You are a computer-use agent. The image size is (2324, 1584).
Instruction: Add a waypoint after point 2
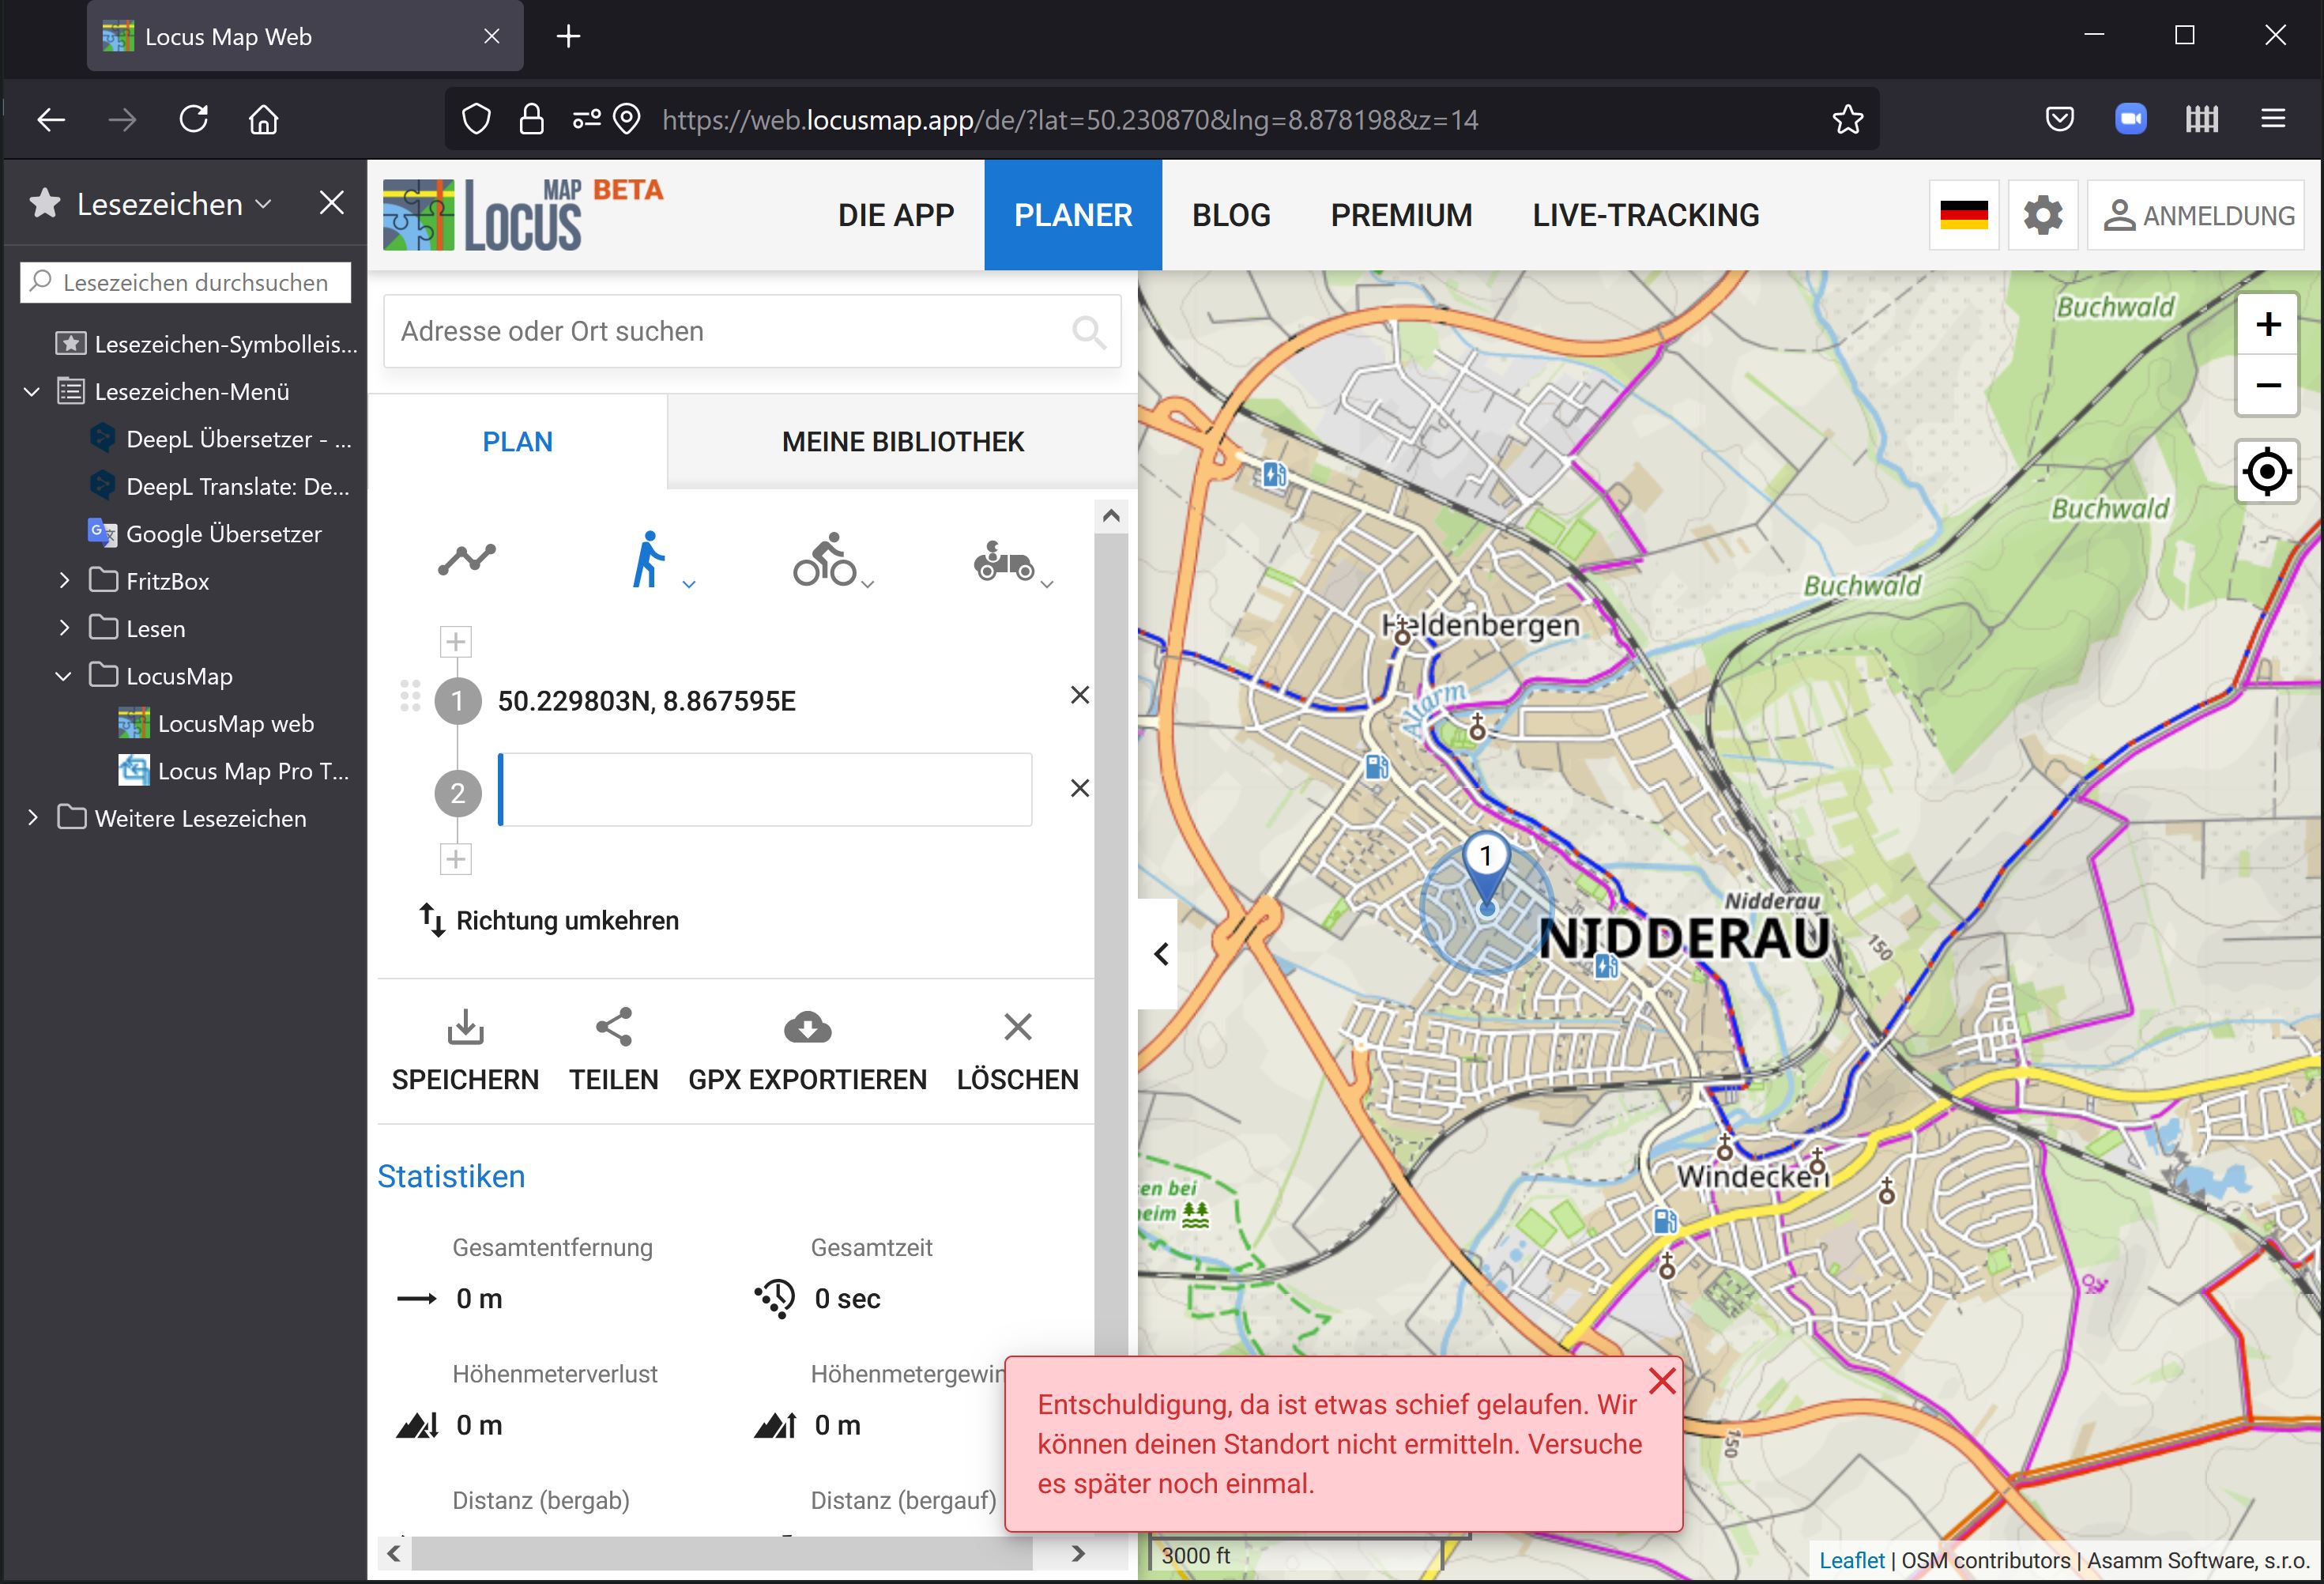(x=456, y=858)
